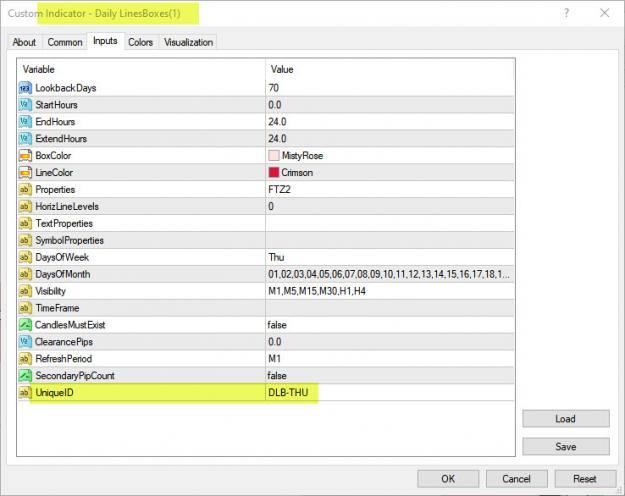The width and height of the screenshot is (625, 496).
Task: Click the Reset button
Action: click(x=585, y=479)
